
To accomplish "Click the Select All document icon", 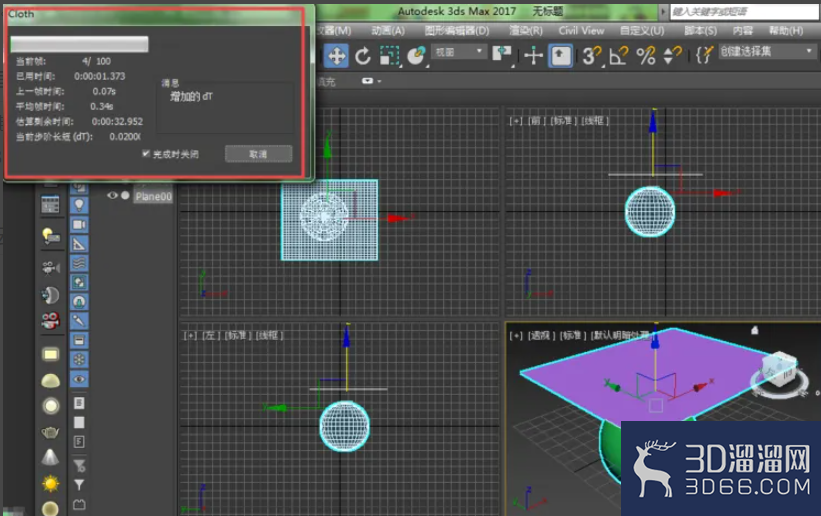I will click(x=79, y=403).
